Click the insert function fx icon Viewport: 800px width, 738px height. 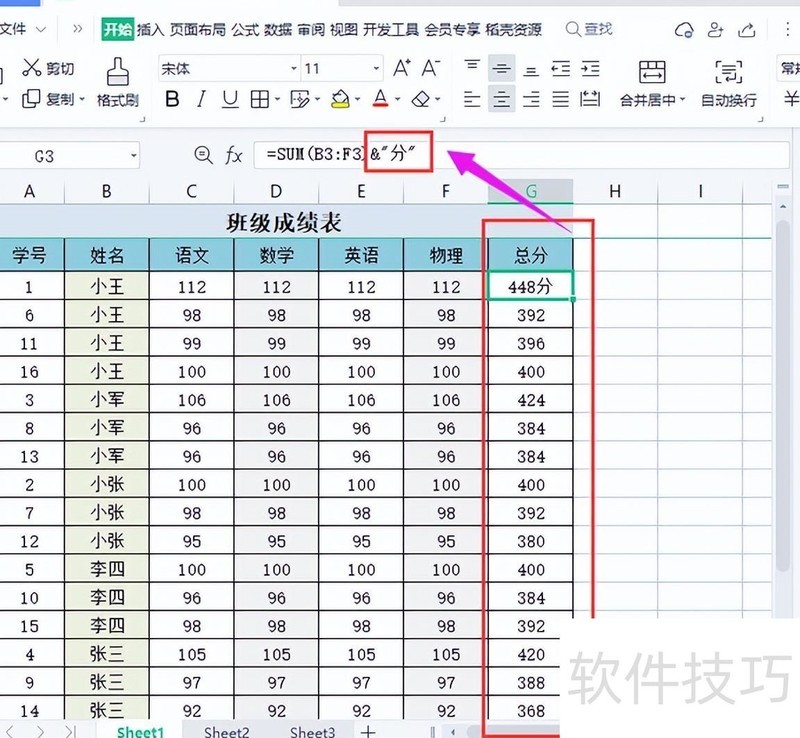(x=234, y=155)
